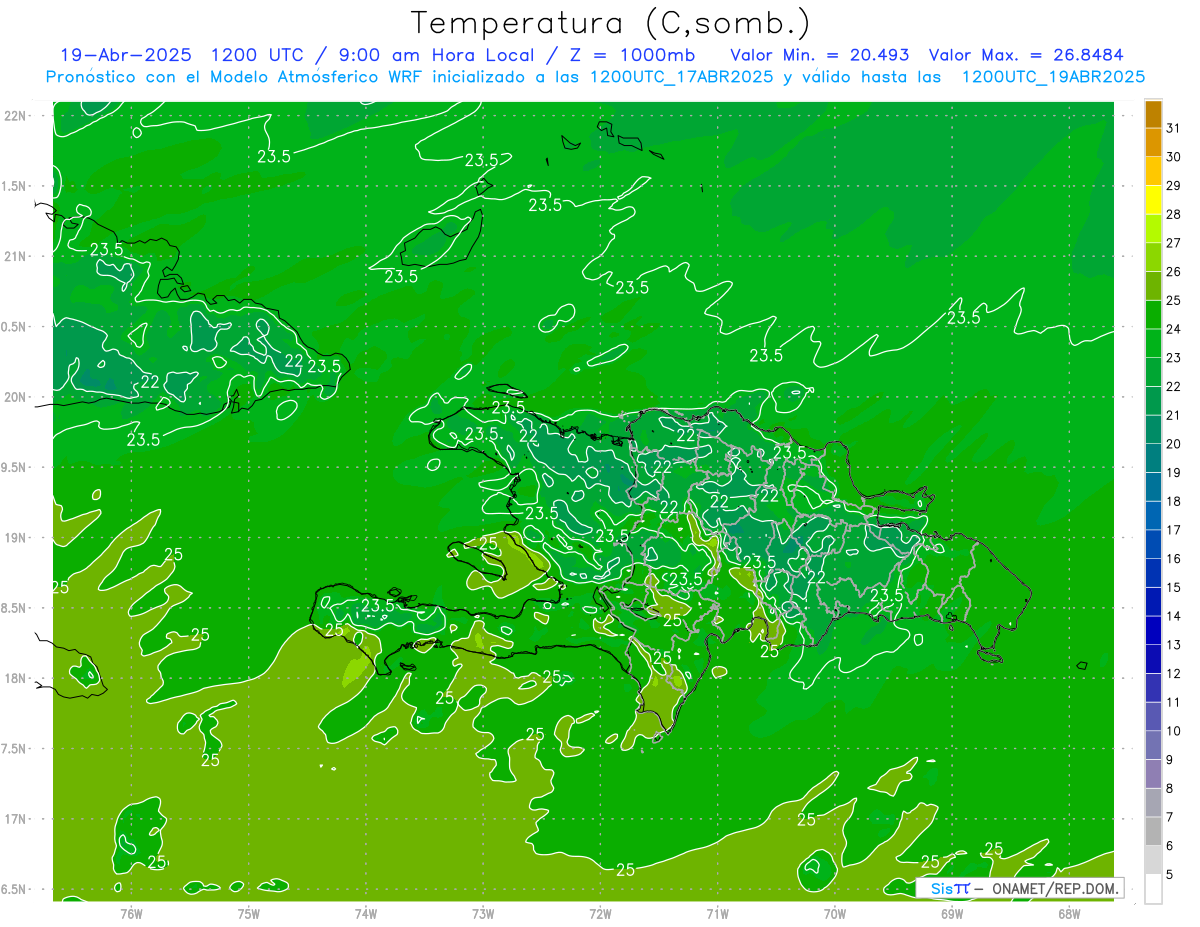Click legend value '23'
Screen dimensions: 1200x927
click(x=1173, y=358)
